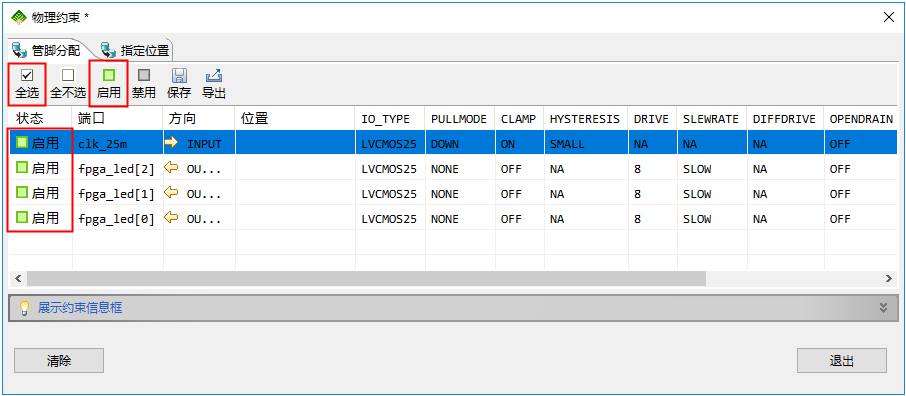Click the OPENDRAIN column header
This screenshot has width=906, height=396.
tap(860, 119)
